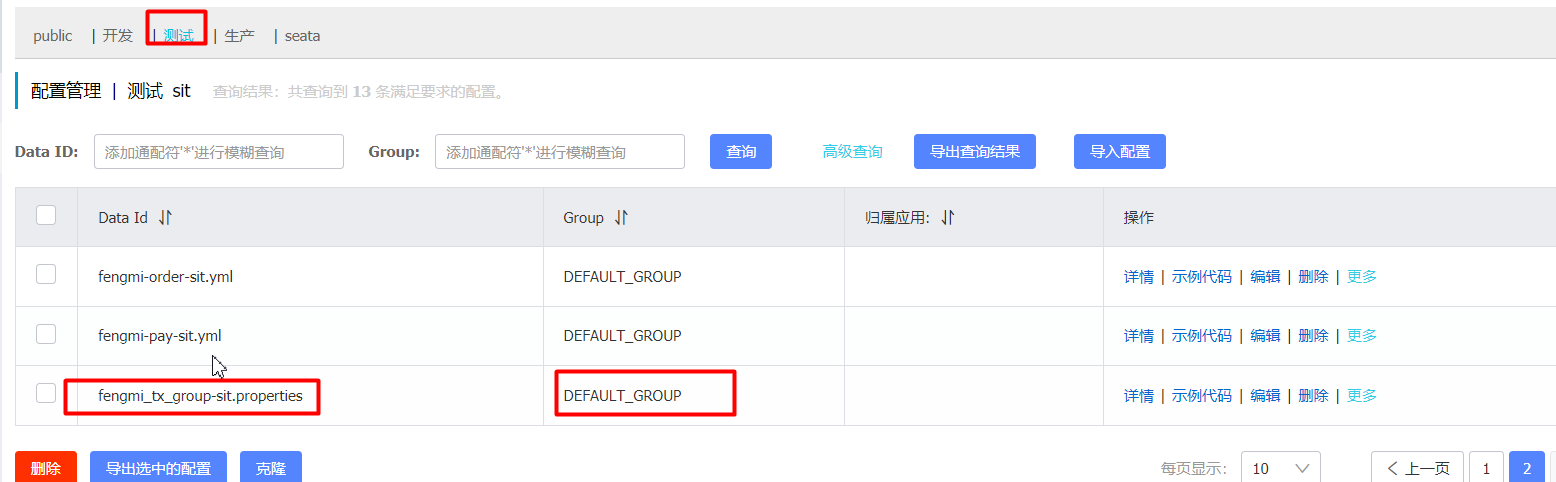Edit the fengmi-pay-sit.yml configuration
Image resolution: width=1556 pixels, height=482 pixels.
[1265, 336]
